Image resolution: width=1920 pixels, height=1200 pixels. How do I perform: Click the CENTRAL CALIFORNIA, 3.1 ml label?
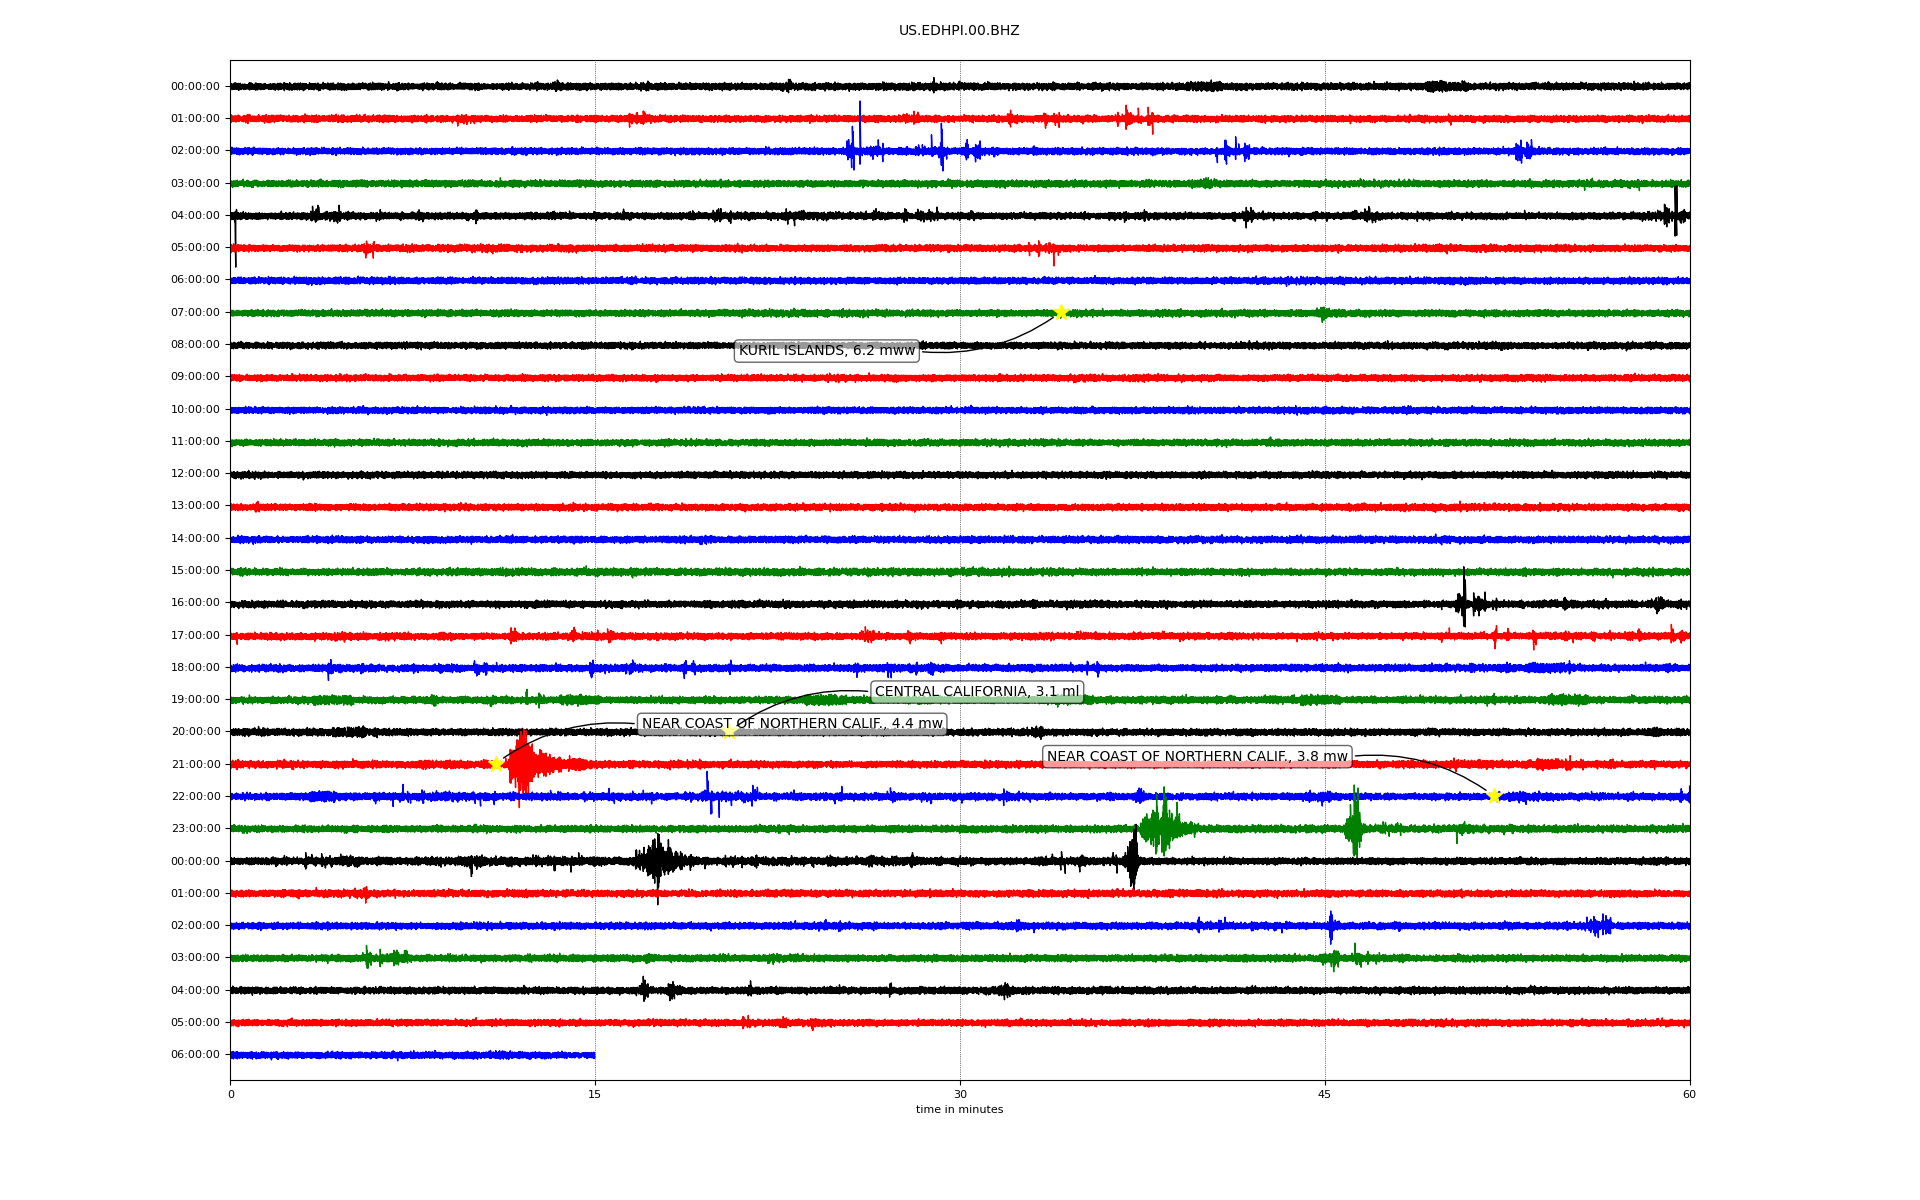pyautogui.click(x=976, y=692)
